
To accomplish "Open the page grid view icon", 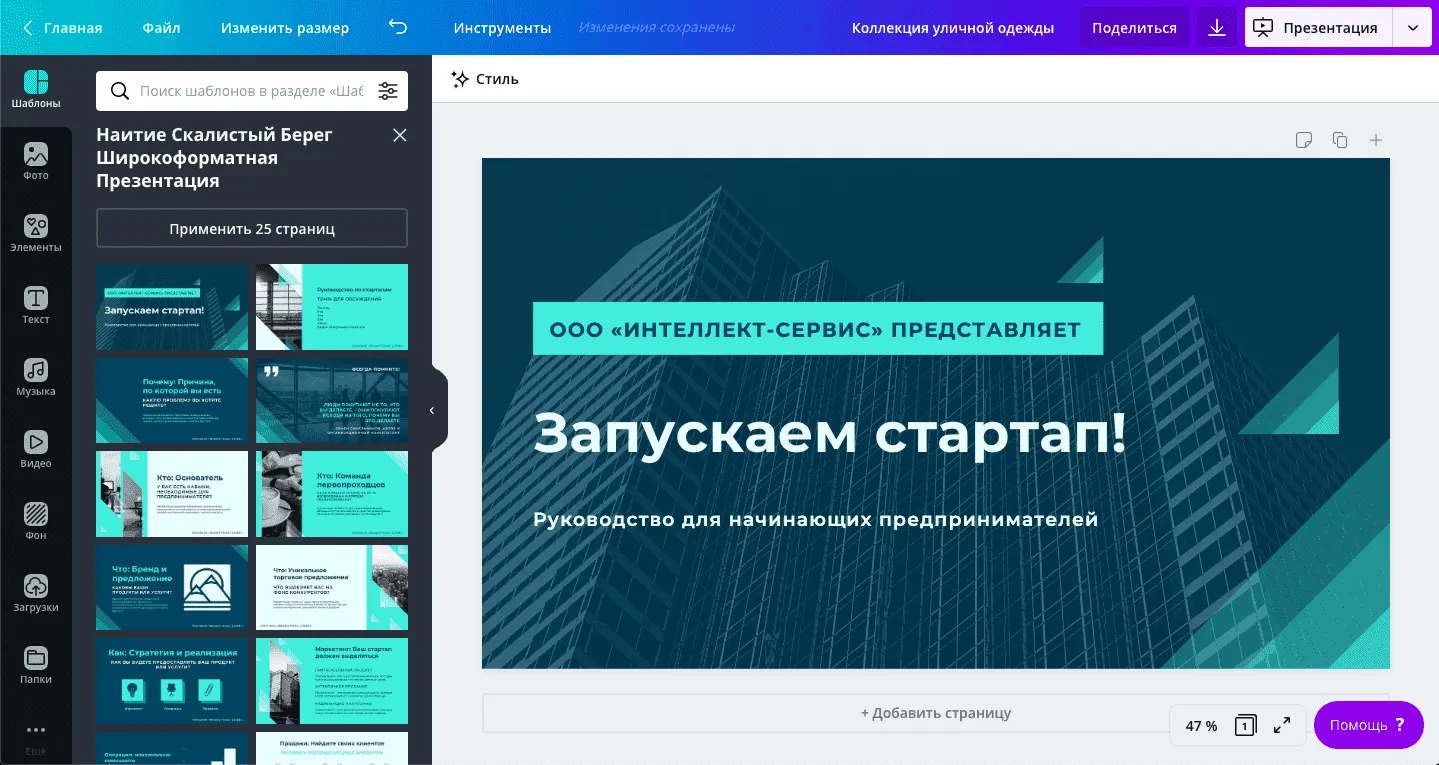I will click(1245, 726).
